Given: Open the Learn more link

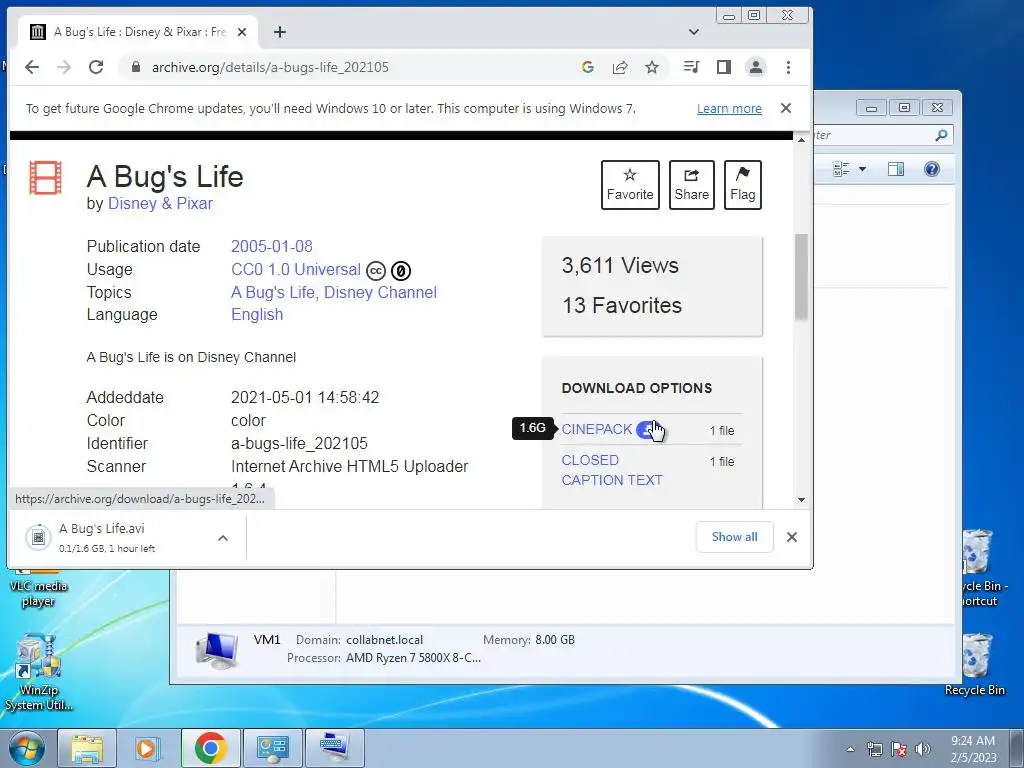Looking at the screenshot, I should [729, 109].
